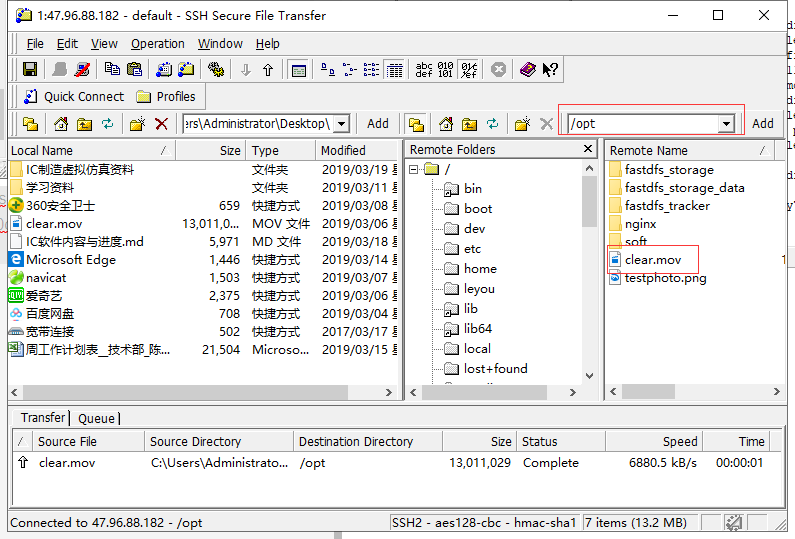This screenshot has height=539, width=795.
Task: Open the Operation menu
Action: (158, 44)
